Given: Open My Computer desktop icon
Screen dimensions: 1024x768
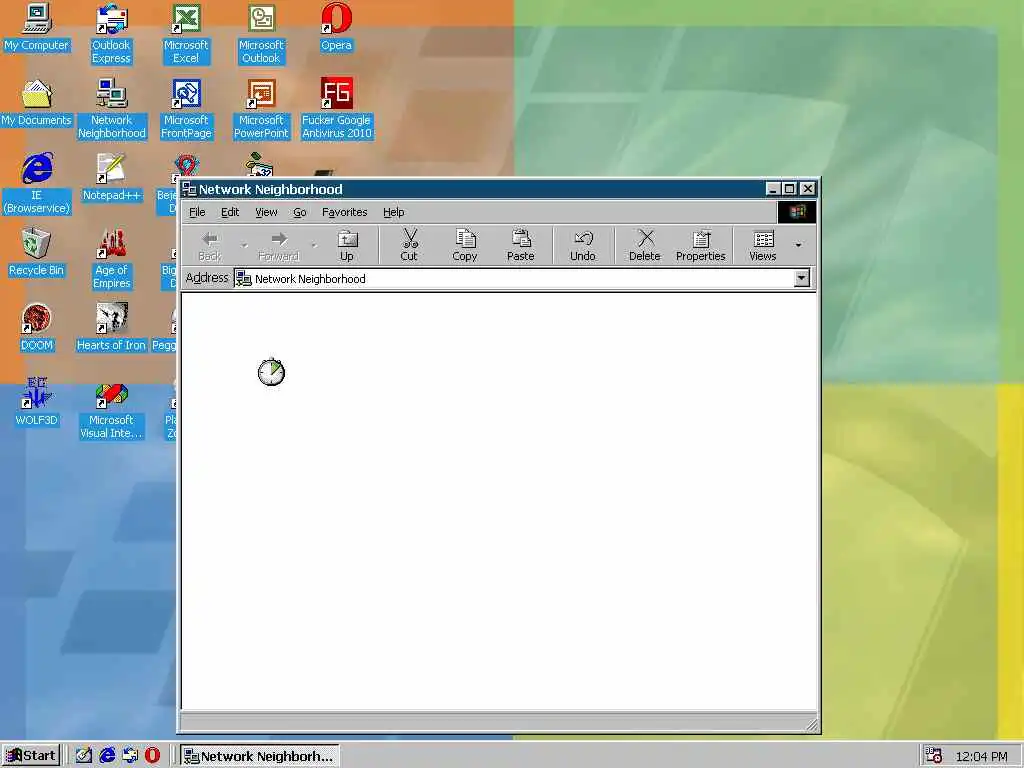Looking at the screenshot, I should click(36, 29).
